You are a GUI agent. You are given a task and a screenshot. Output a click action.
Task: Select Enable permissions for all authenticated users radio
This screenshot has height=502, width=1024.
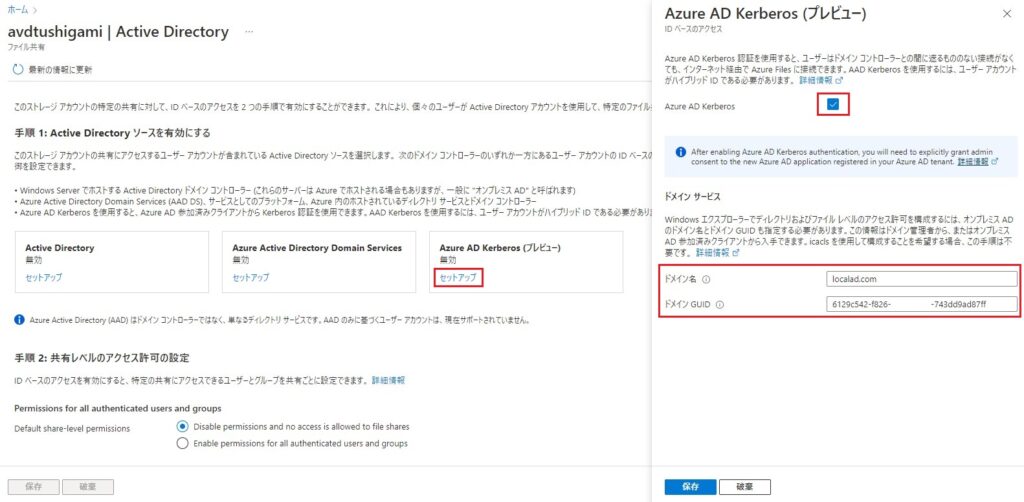point(183,444)
